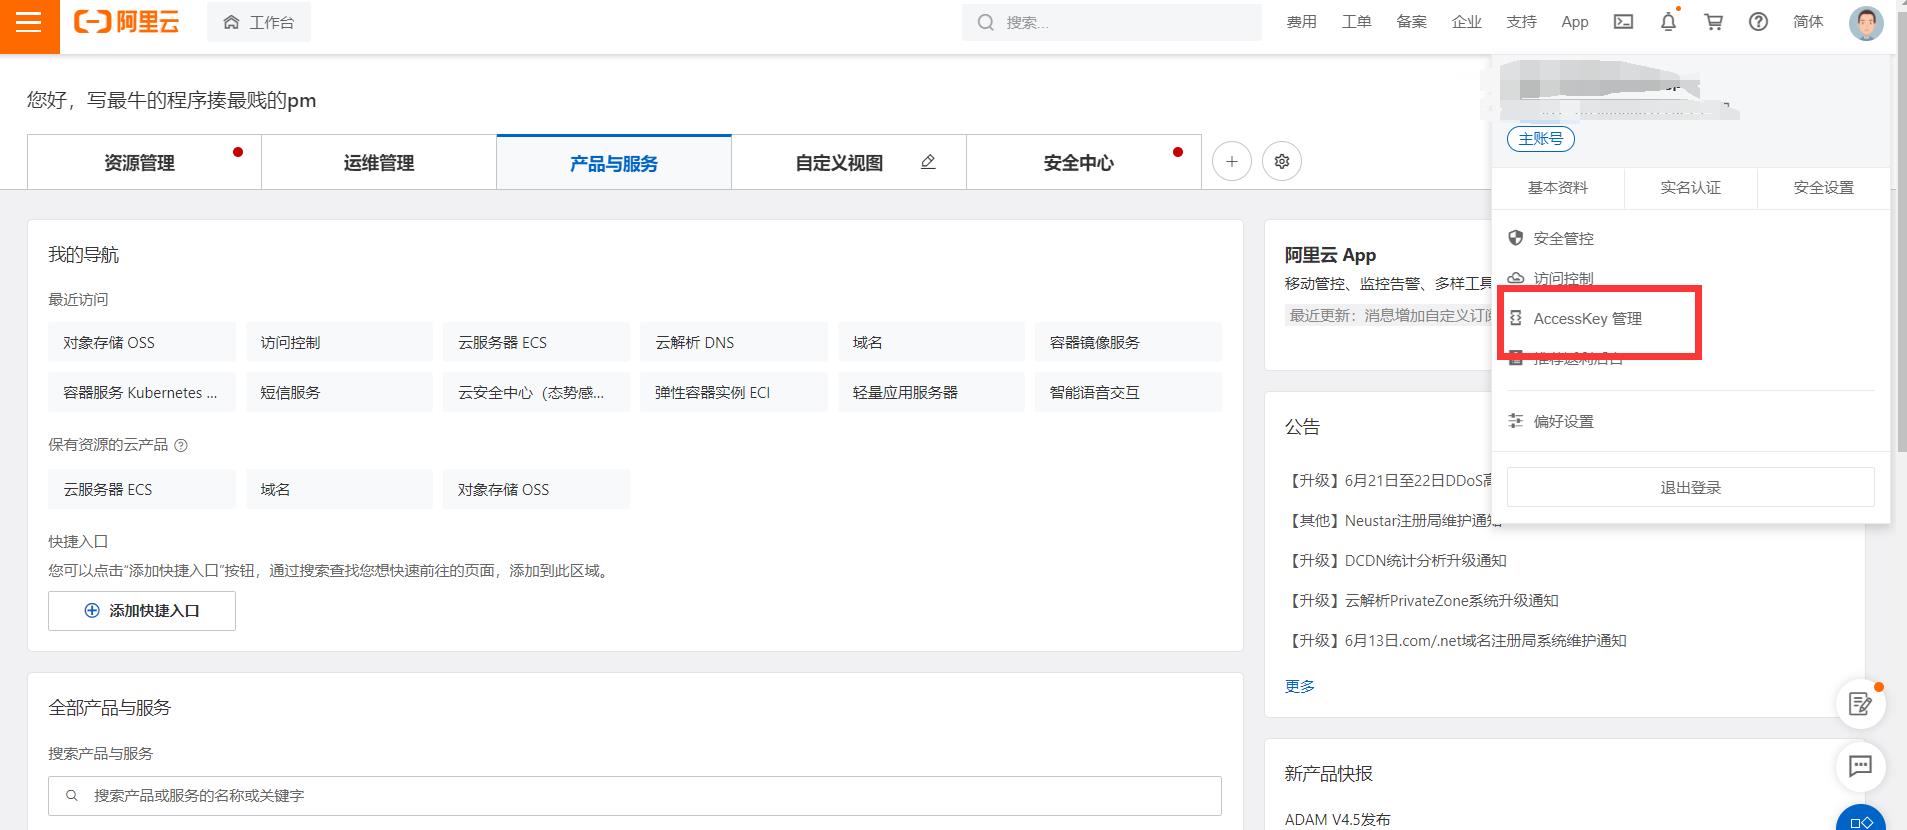Open the 支持 menu
Image resolution: width=1907 pixels, height=830 pixels.
pyautogui.click(x=1521, y=22)
